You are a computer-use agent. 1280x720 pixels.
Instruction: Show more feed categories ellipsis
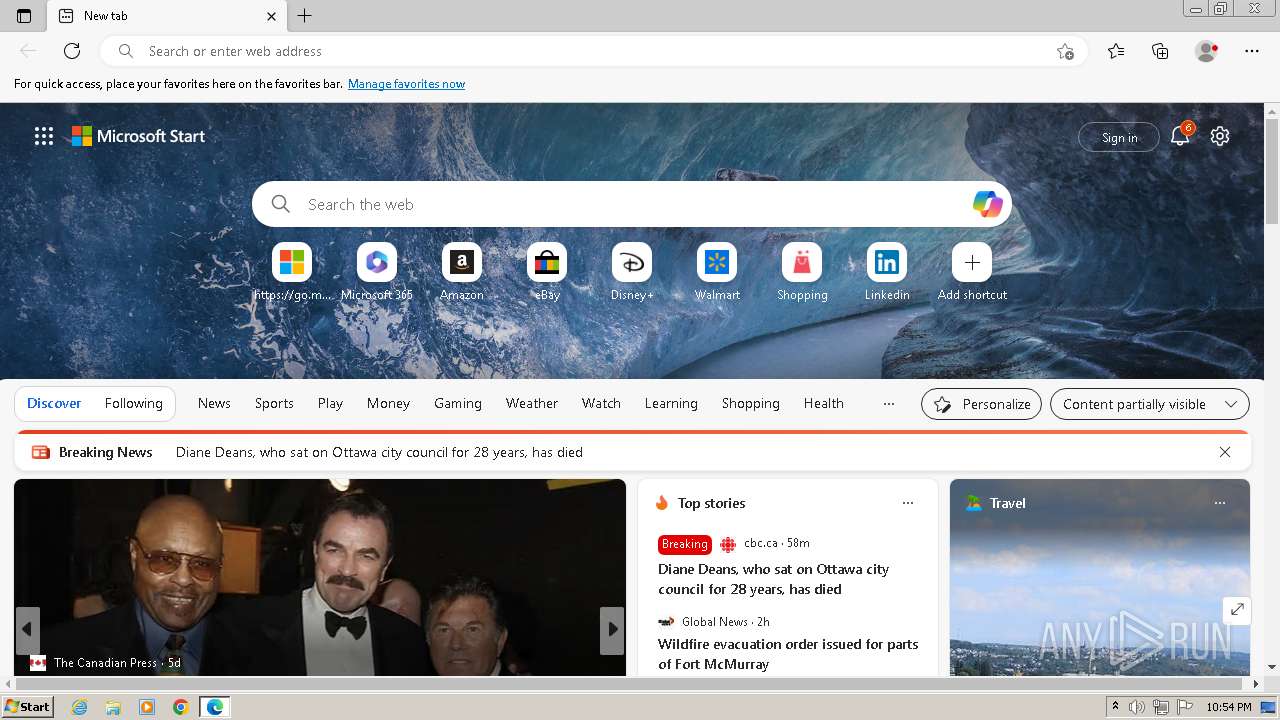coord(889,404)
